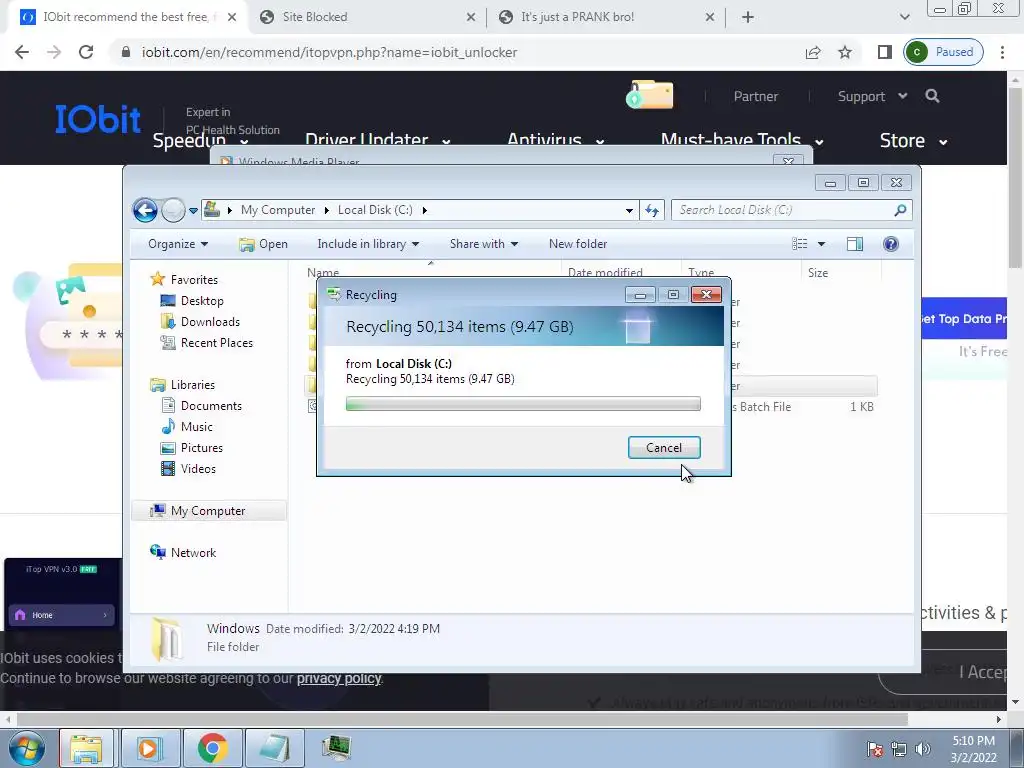Sort by Size column header
Screen dimensions: 1024x768
[840, 272]
